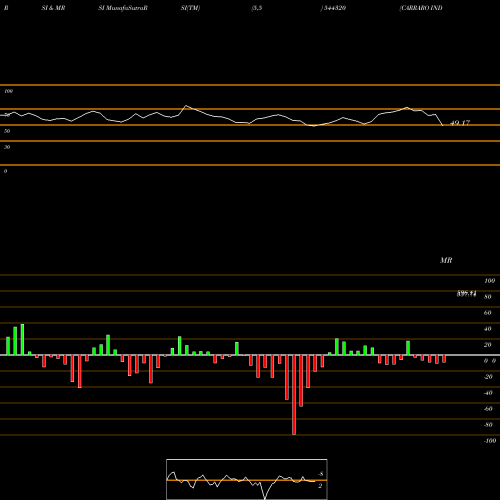Click the MR axis label -60
This screenshot has height=500, width=500.
[x=488, y=409]
